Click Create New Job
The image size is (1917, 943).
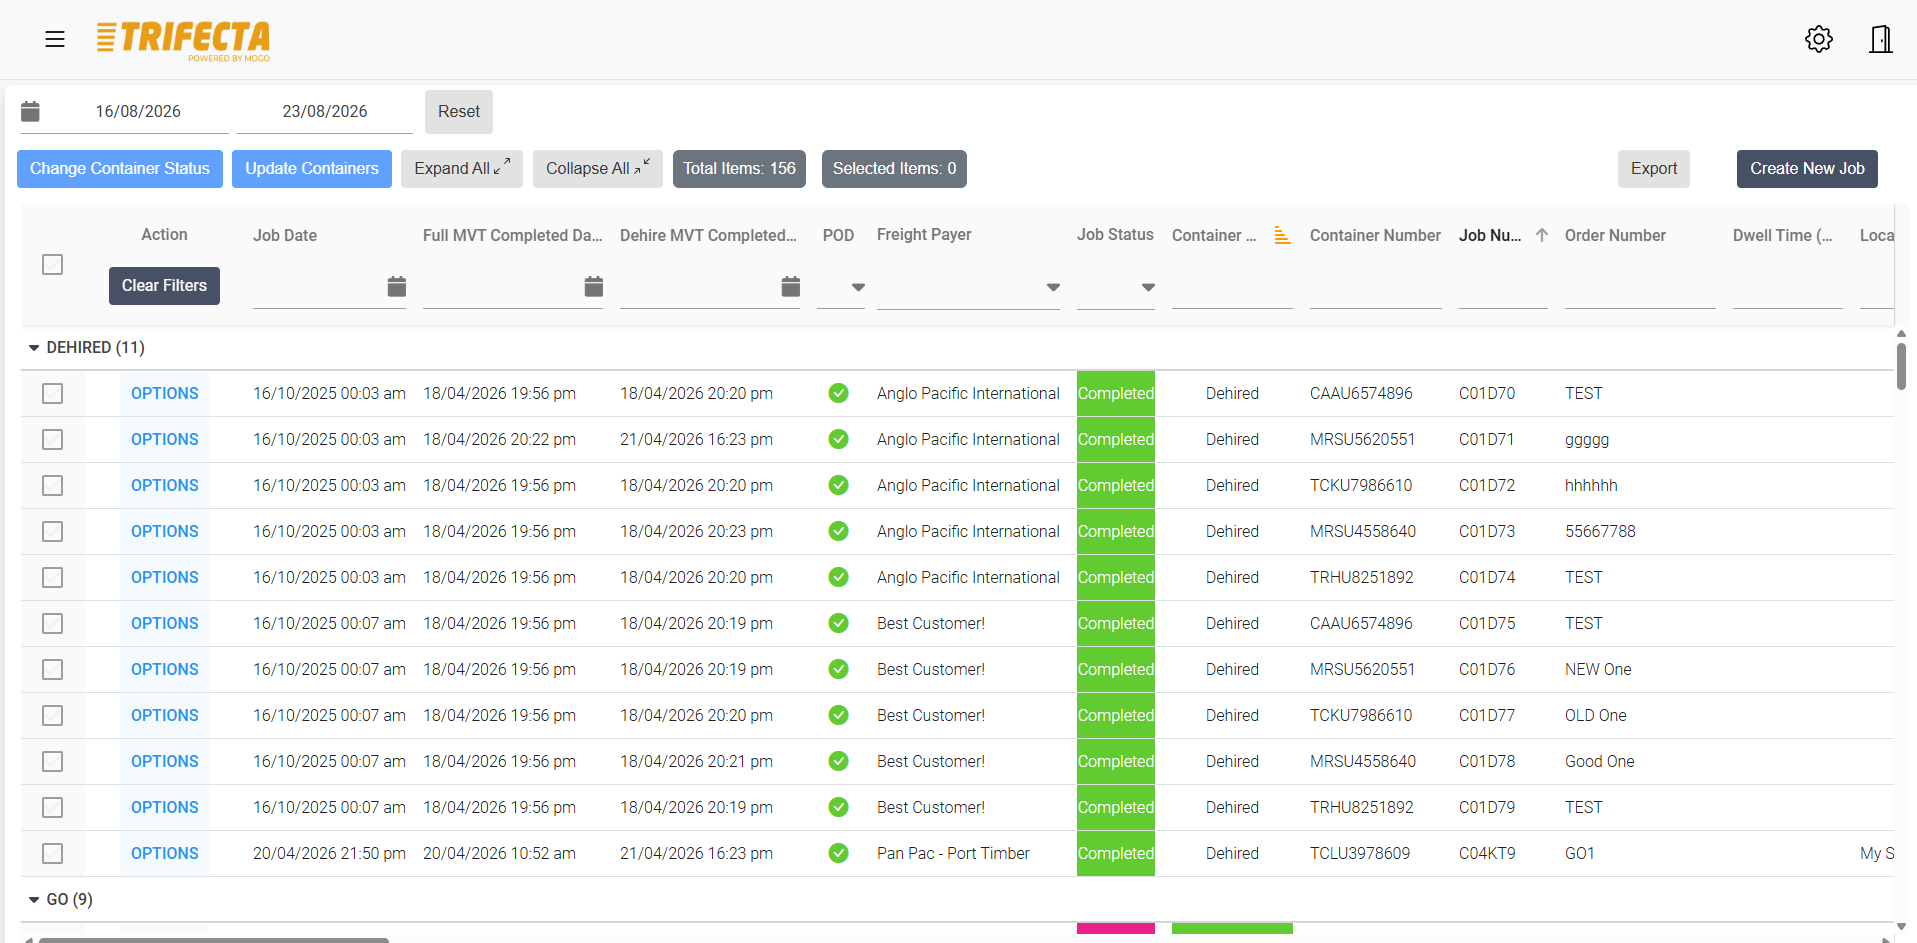click(1807, 169)
